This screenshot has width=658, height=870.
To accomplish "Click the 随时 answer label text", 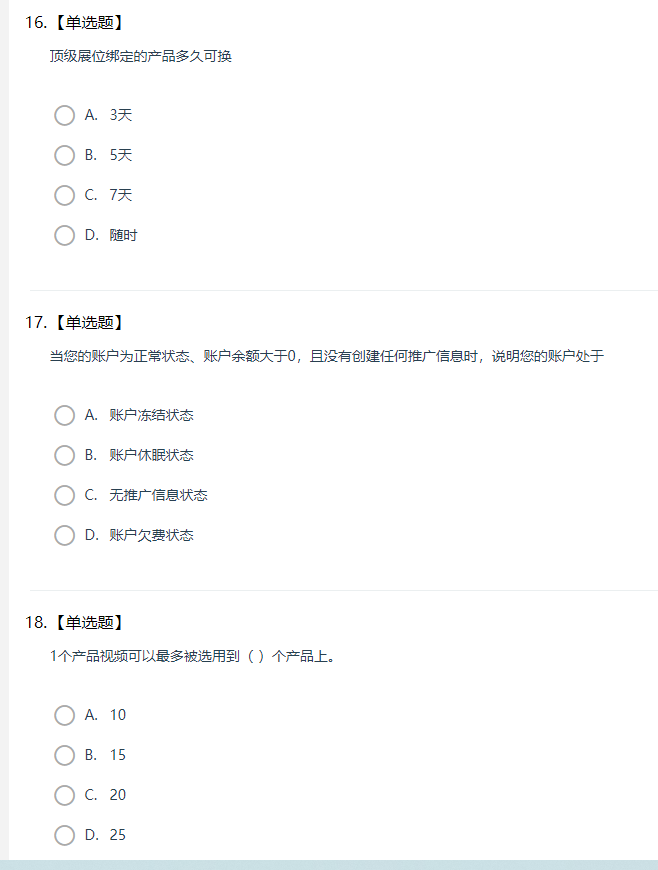I will (x=123, y=235).
